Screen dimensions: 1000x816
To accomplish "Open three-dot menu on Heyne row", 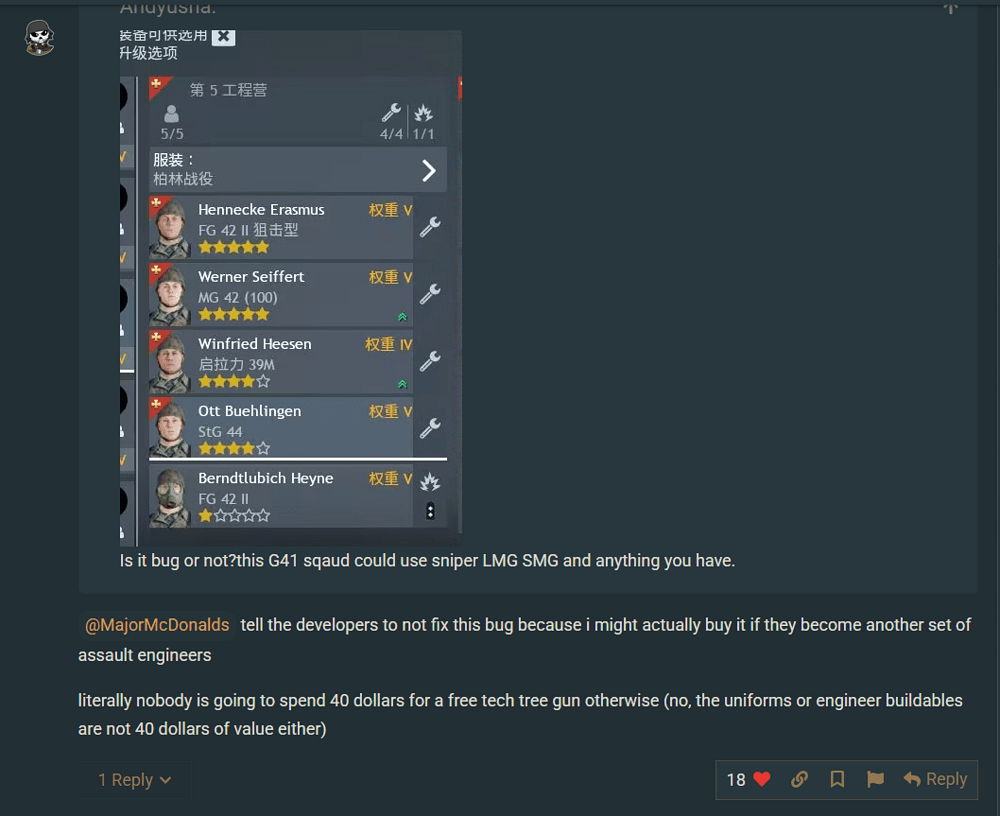I will click(x=430, y=511).
